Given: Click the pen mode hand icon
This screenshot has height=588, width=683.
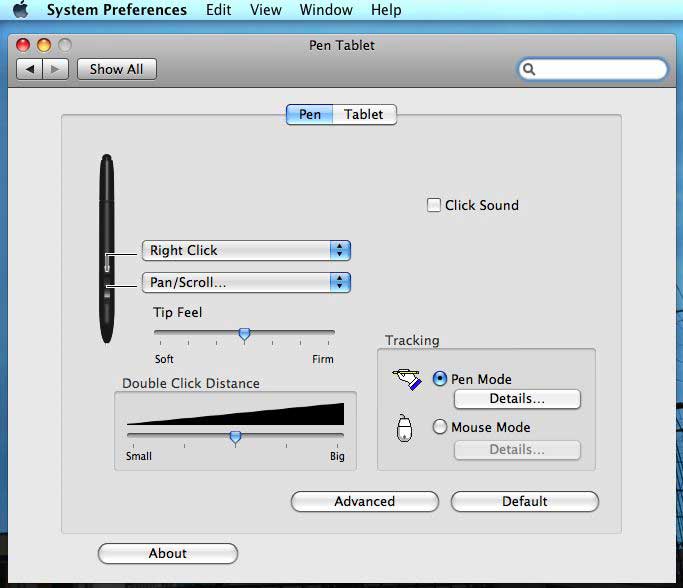Looking at the screenshot, I should pyautogui.click(x=407, y=379).
